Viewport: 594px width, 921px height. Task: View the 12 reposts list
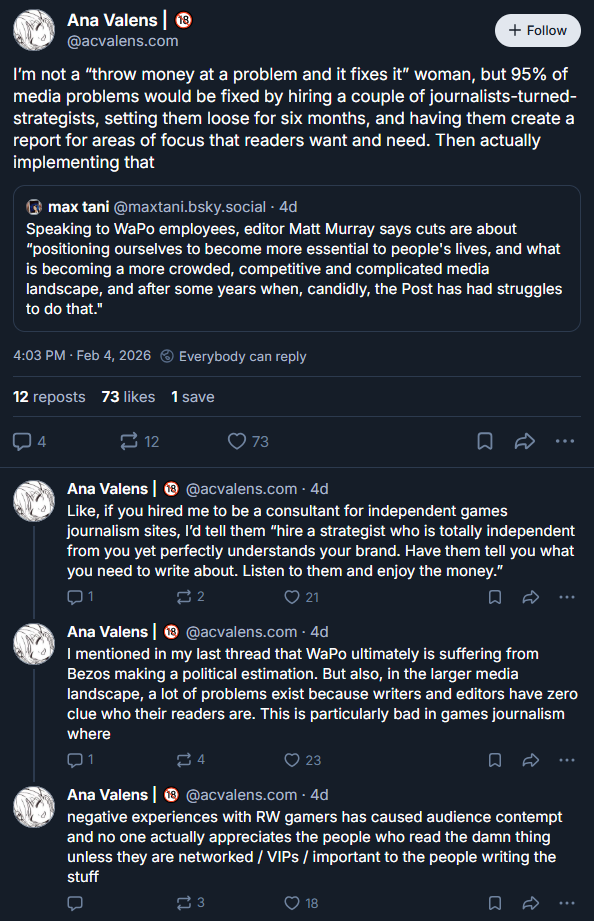click(49, 397)
